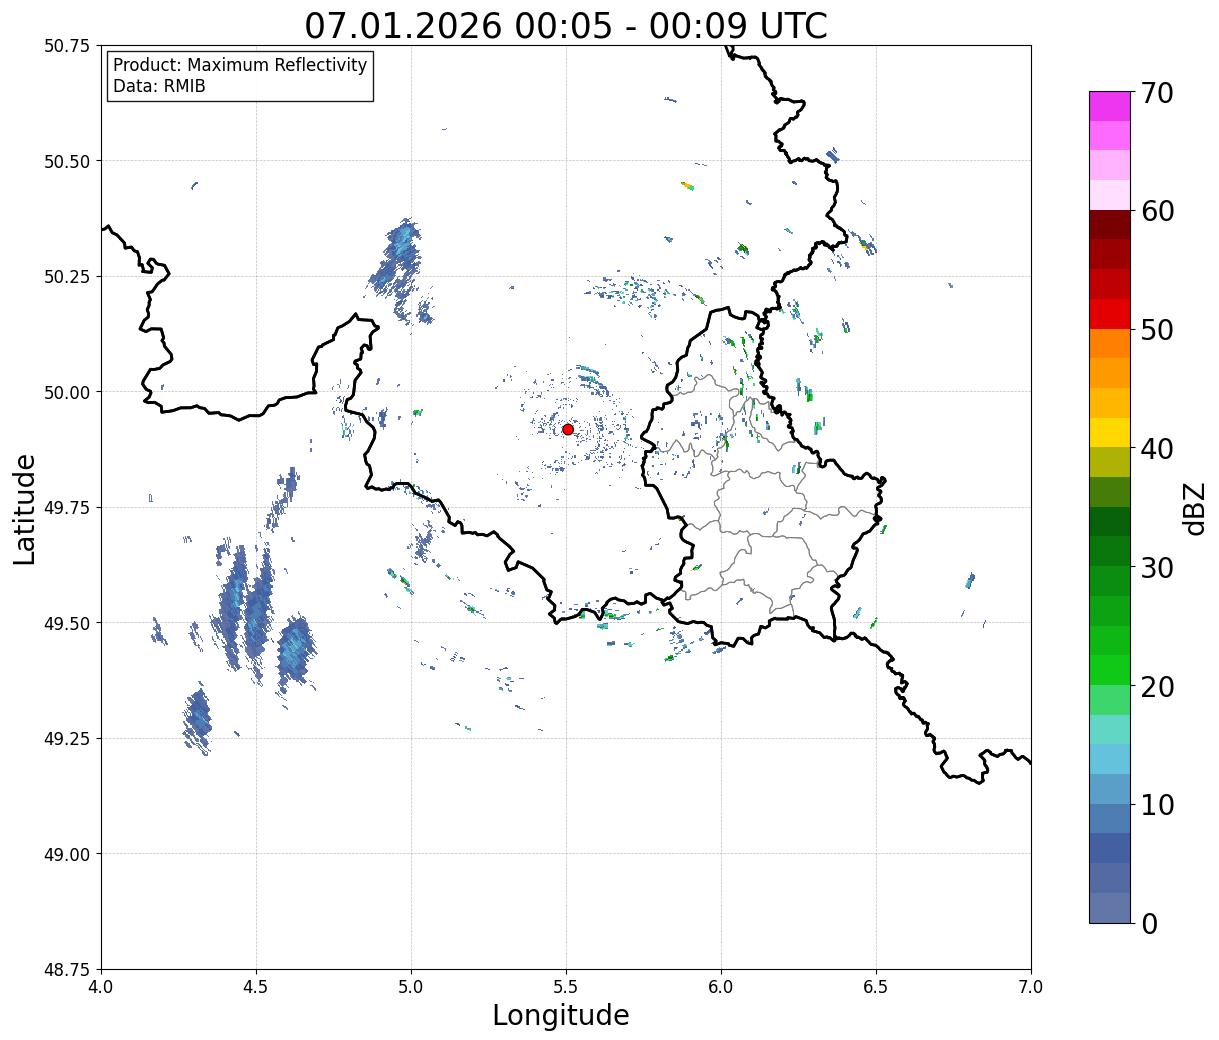Click the 50 tick on colorbar
Viewport: 1219px width, 1040px height.
click(1156, 330)
